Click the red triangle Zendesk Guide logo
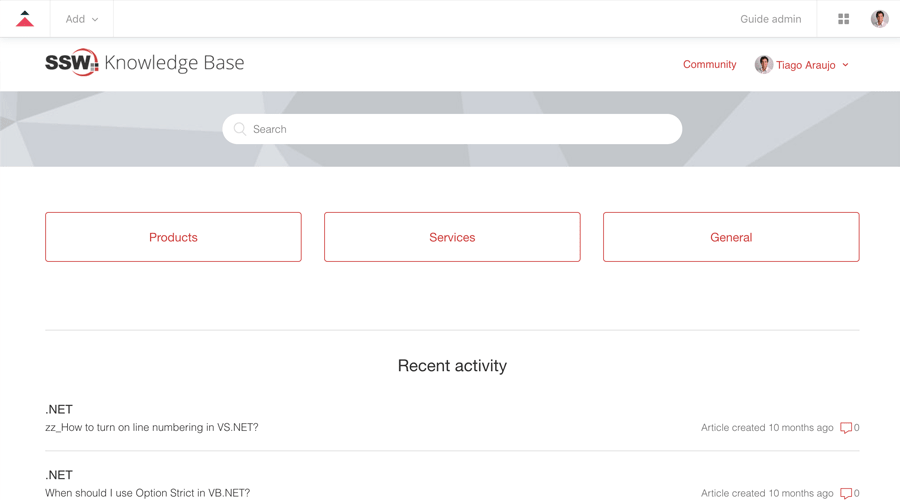900x500 pixels. tap(25, 19)
